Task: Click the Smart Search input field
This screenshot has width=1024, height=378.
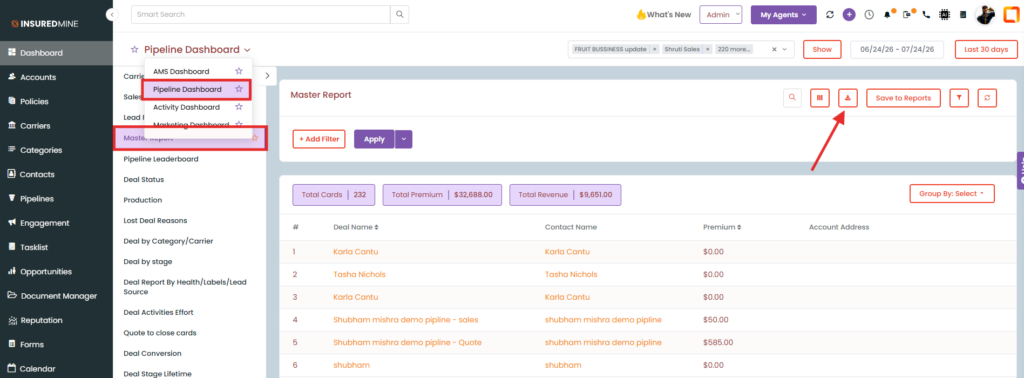Action: coord(261,14)
